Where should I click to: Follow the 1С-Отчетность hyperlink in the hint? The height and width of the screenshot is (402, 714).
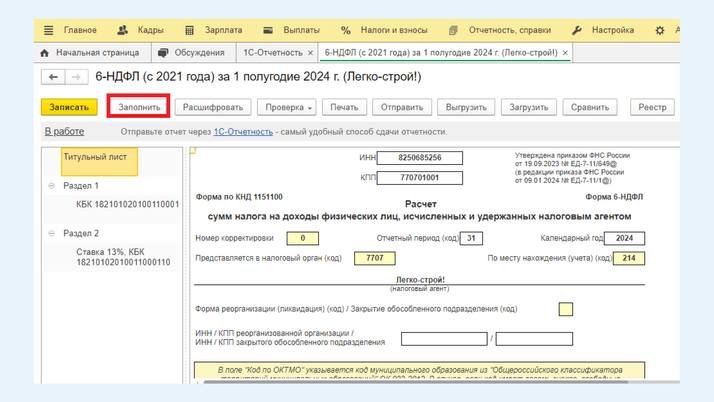point(243,132)
